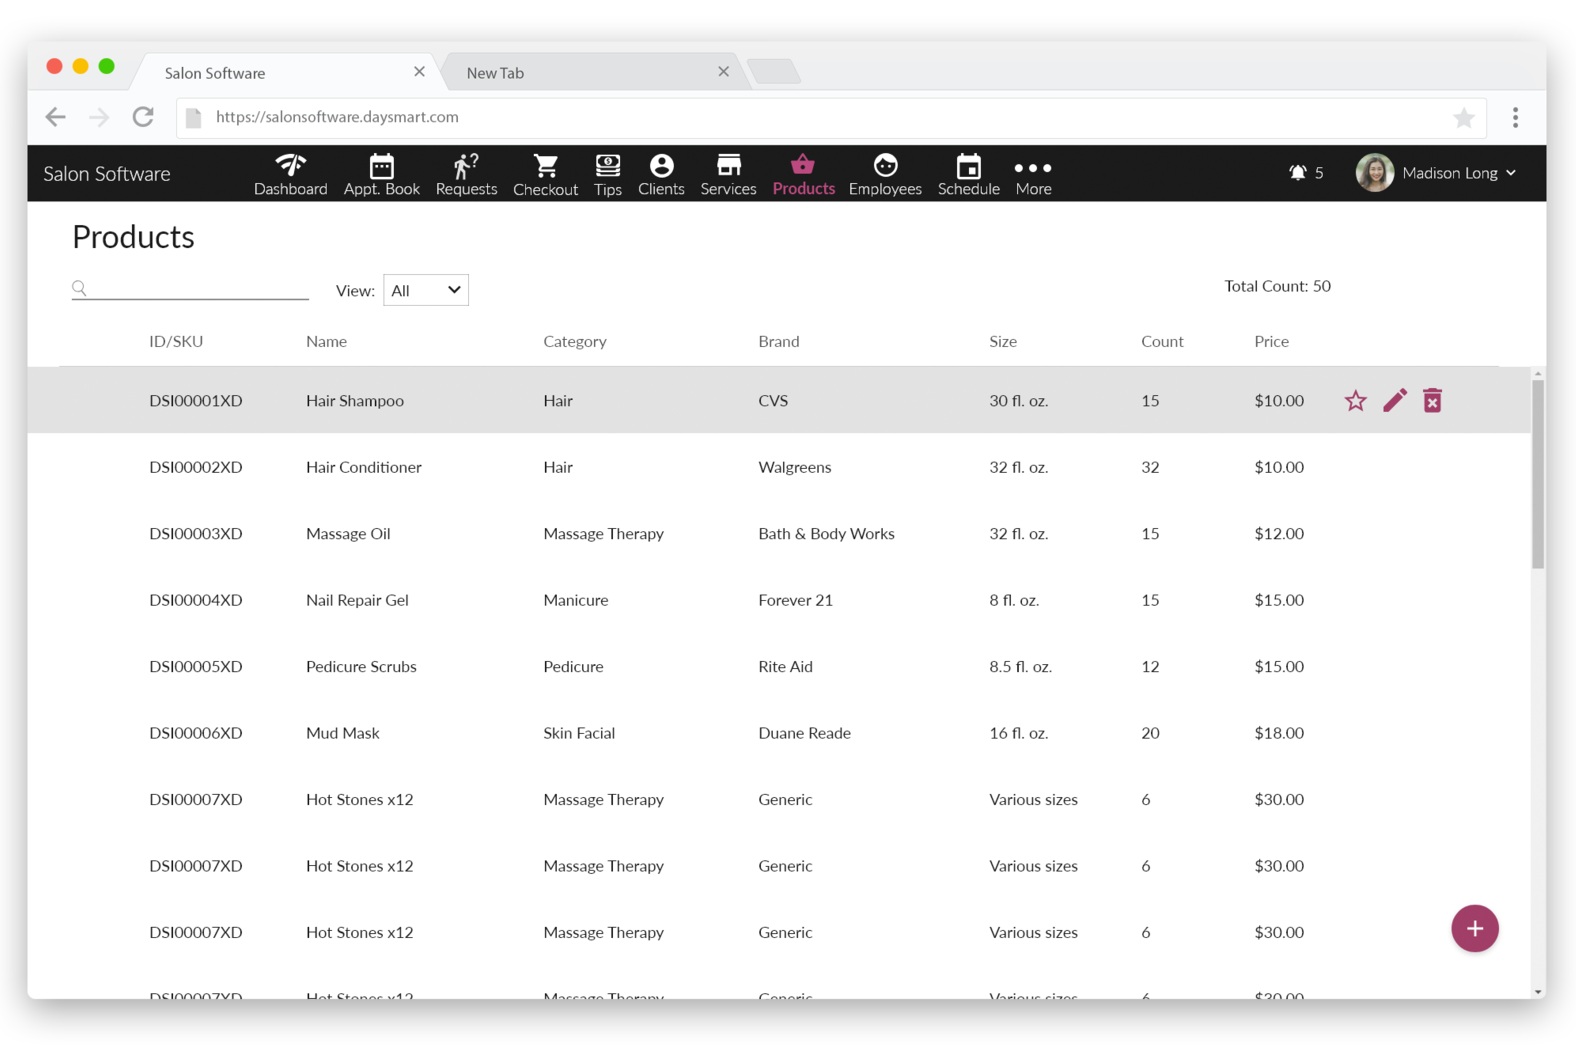Click the $18.00 price cell

click(1279, 733)
